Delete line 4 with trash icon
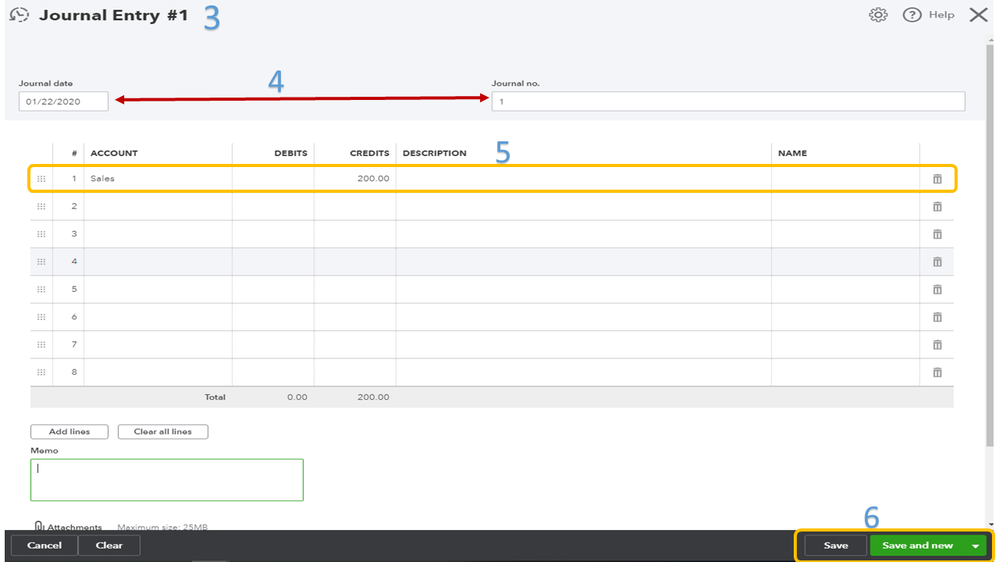The image size is (999, 562). tap(937, 262)
